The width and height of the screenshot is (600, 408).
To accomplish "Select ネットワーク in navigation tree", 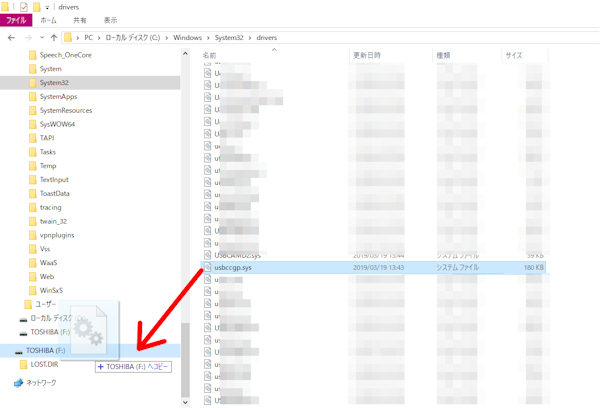I will pyautogui.click(x=41, y=382).
